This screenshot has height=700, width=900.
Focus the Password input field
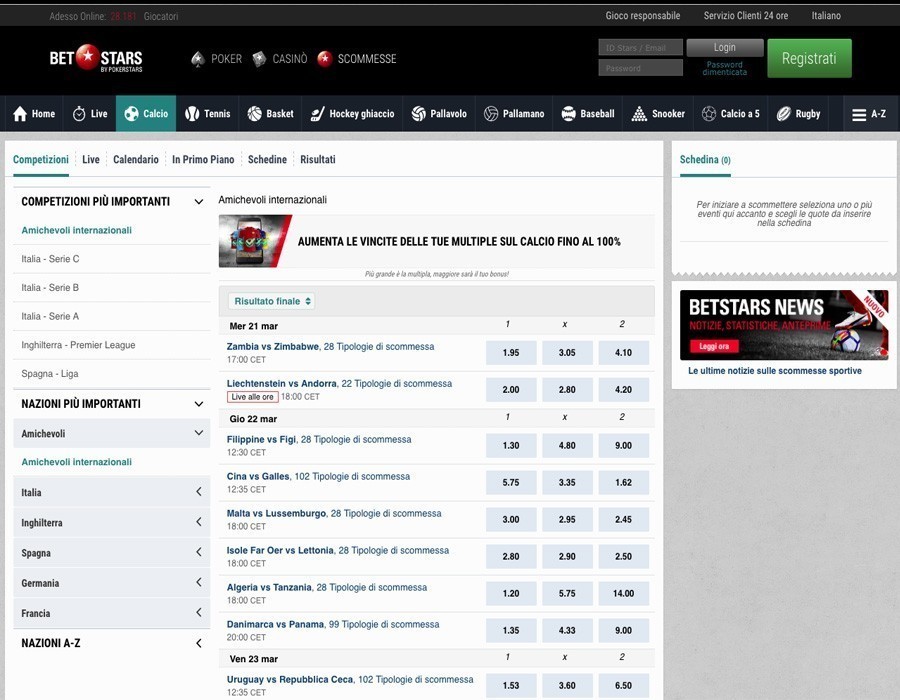pyautogui.click(x=641, y=68)
